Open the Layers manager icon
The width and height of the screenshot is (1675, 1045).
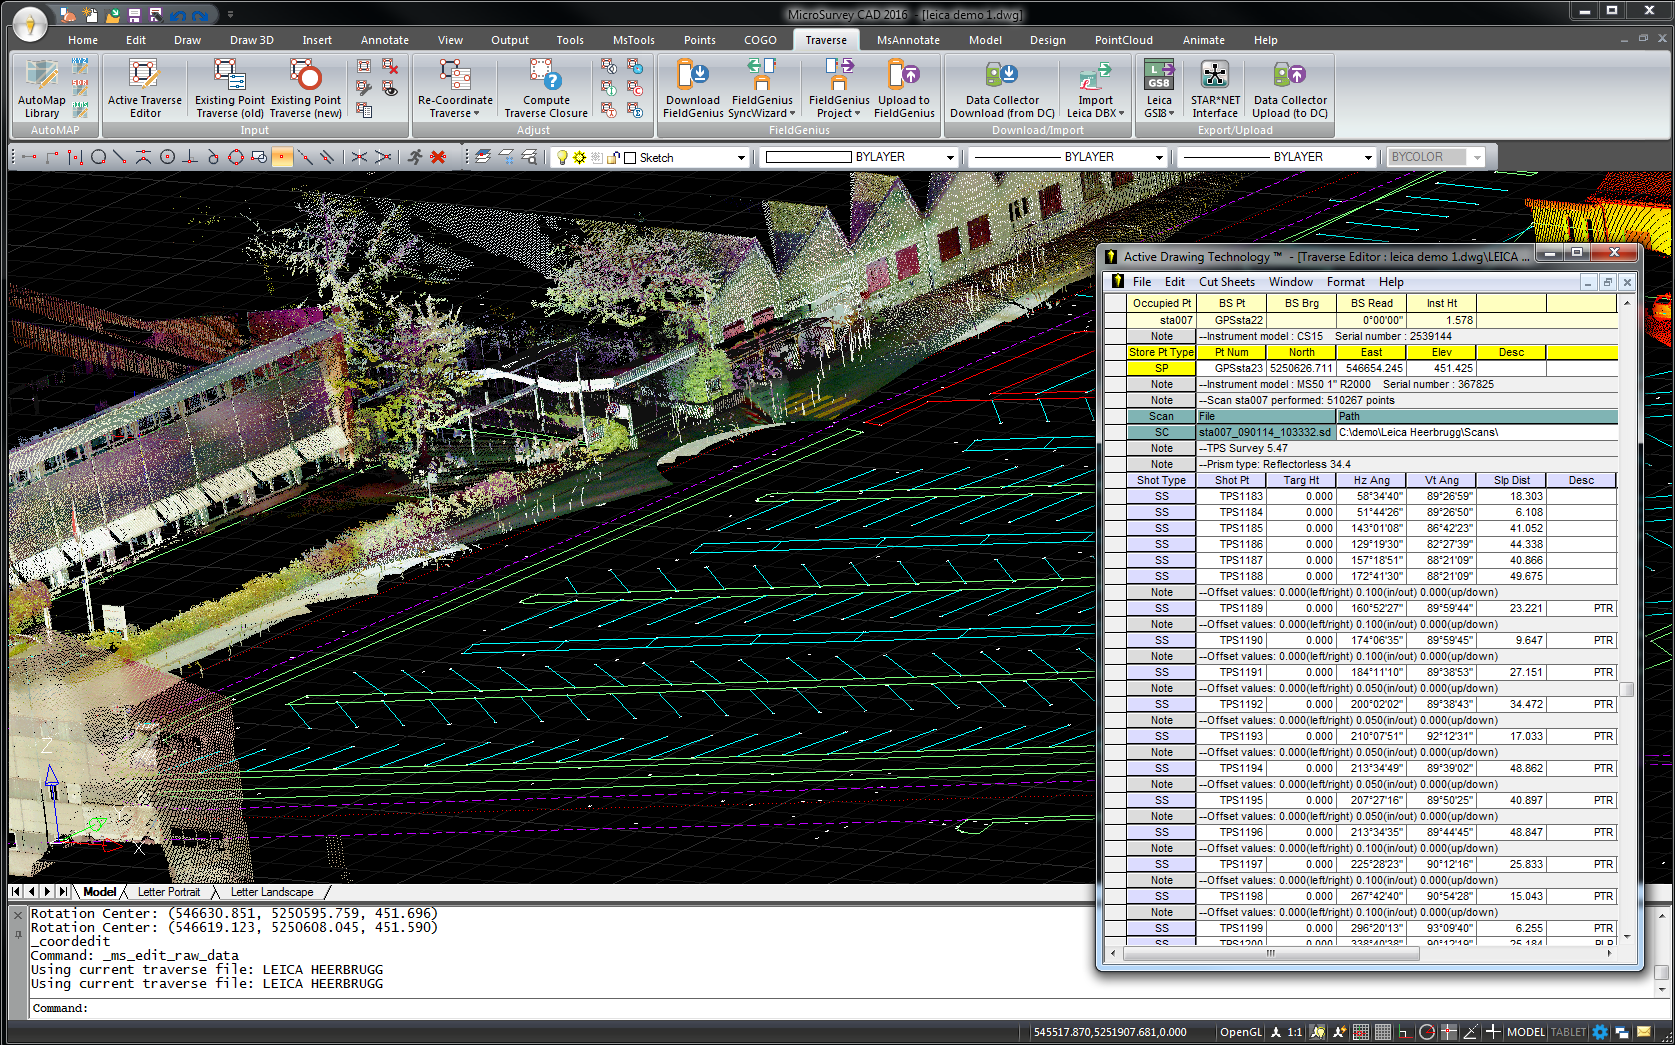483,157
